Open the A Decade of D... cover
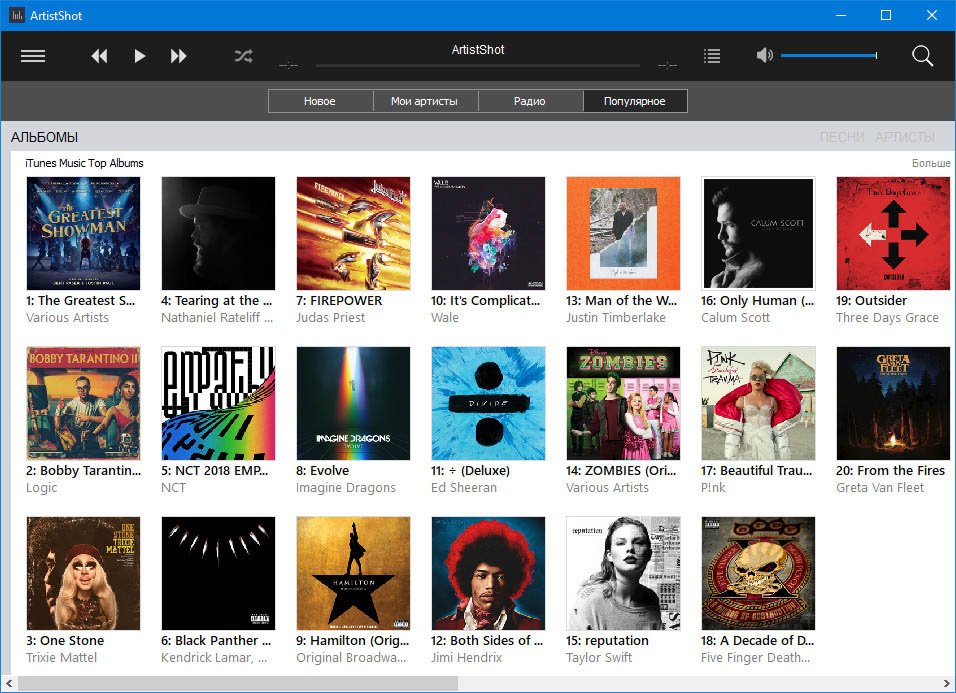The image size is (956, 693). (758, 574)
